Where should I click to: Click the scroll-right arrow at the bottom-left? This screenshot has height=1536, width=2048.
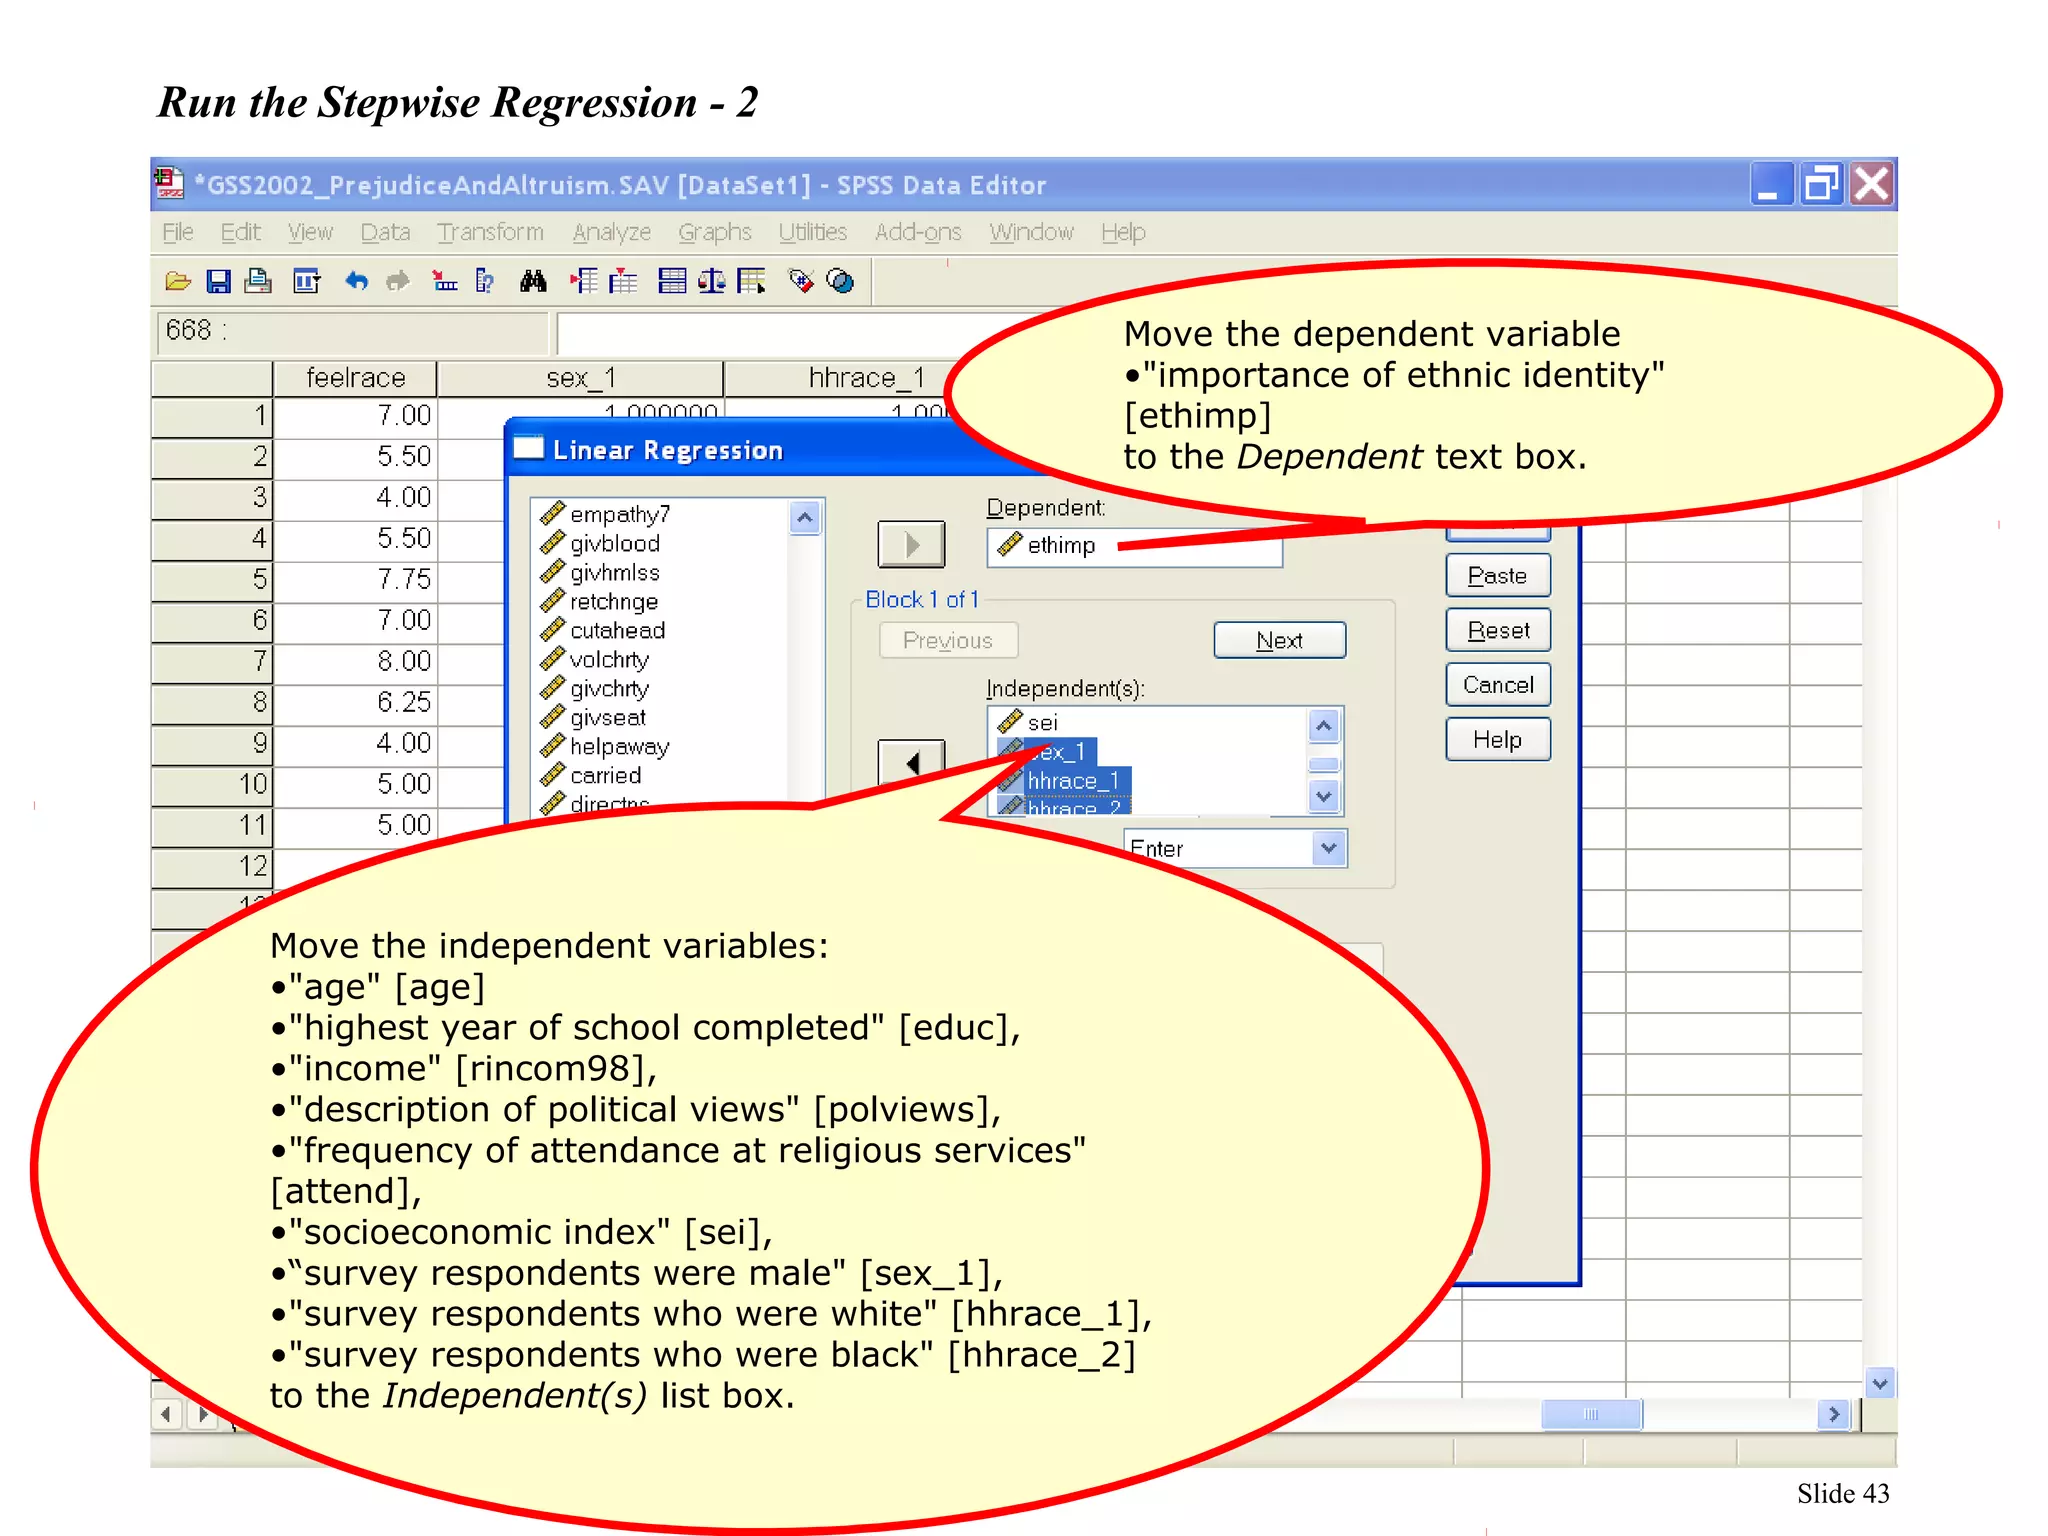[x=203, y=1414]
